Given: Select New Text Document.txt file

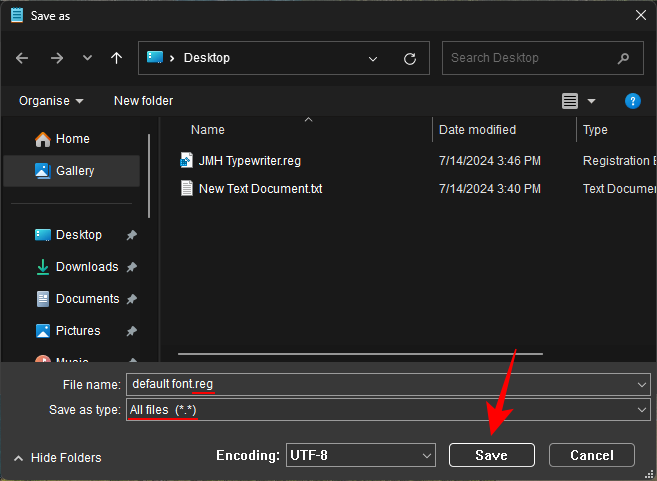Looking at the screenshot, I should (x=260, y=188).
